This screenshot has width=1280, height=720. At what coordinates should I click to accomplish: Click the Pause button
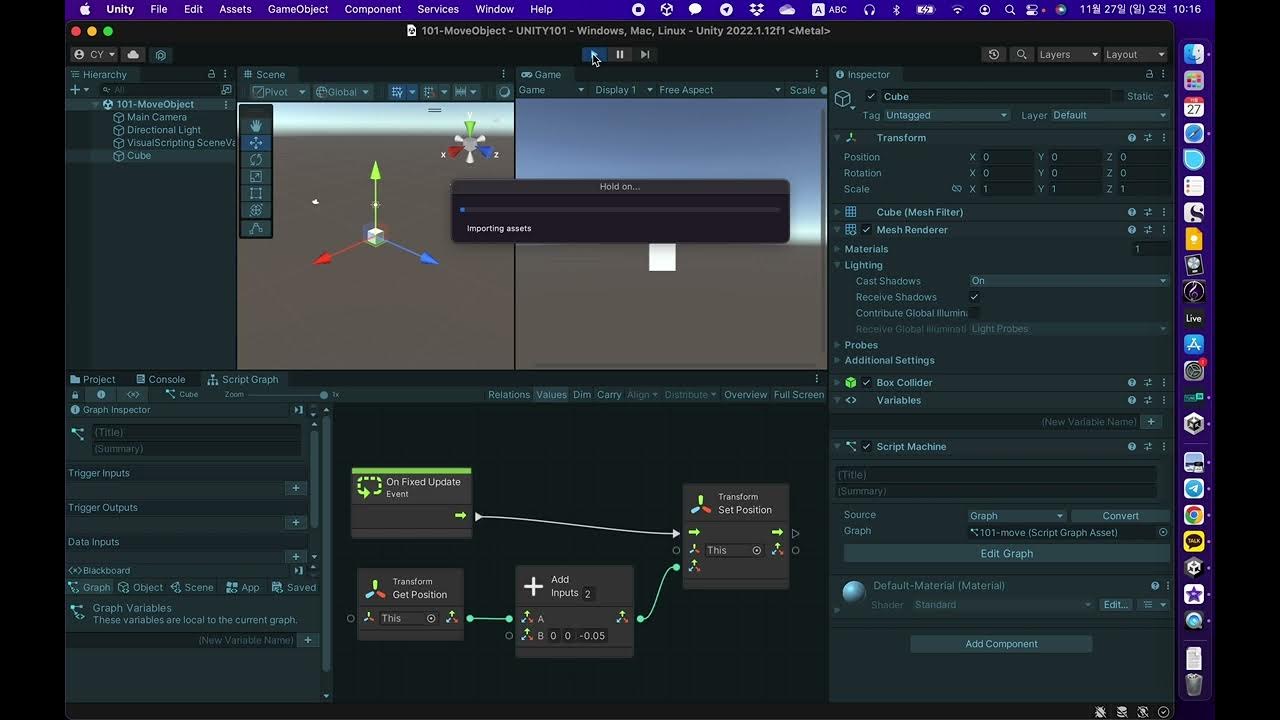(x=620, y=54)
